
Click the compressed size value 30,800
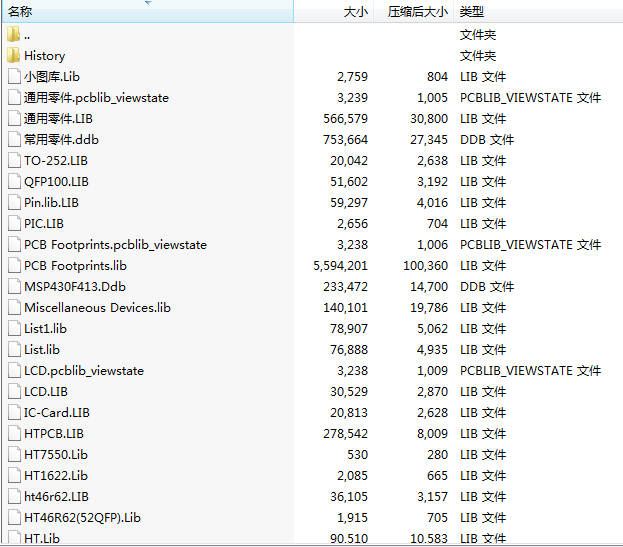pos(429,118)
